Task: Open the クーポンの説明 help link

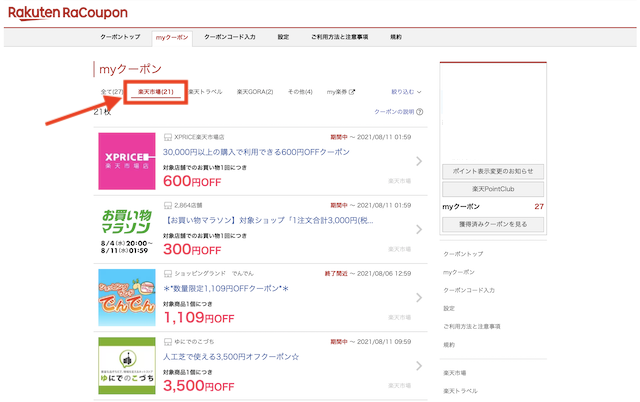Action: pos(394,112)
